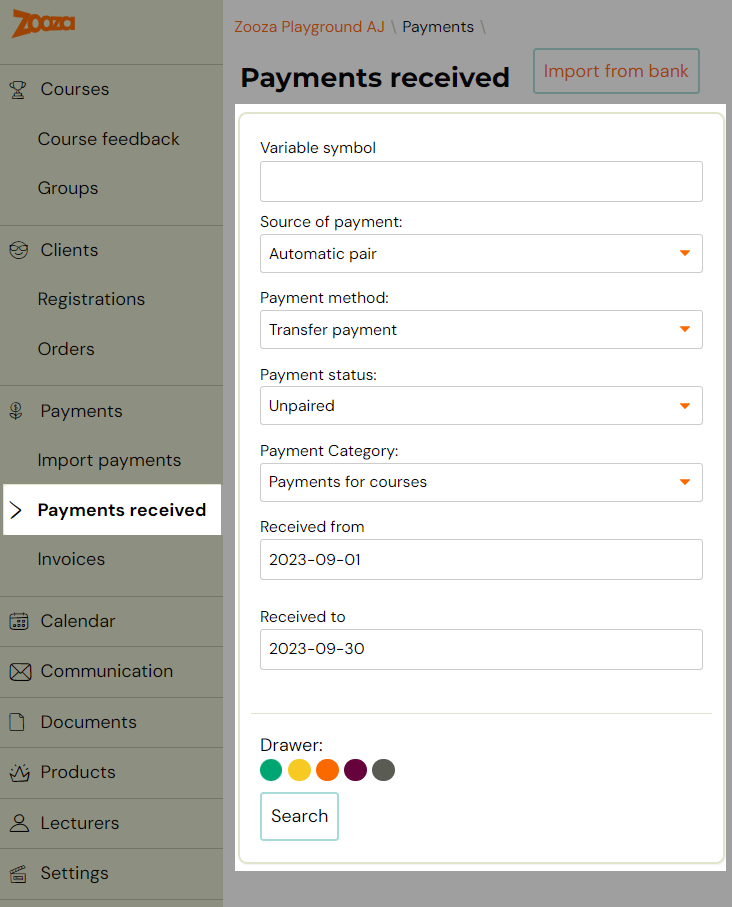Open the Source of payment dropdown
The height and width of the screenshot is (907, 732).
481,253
